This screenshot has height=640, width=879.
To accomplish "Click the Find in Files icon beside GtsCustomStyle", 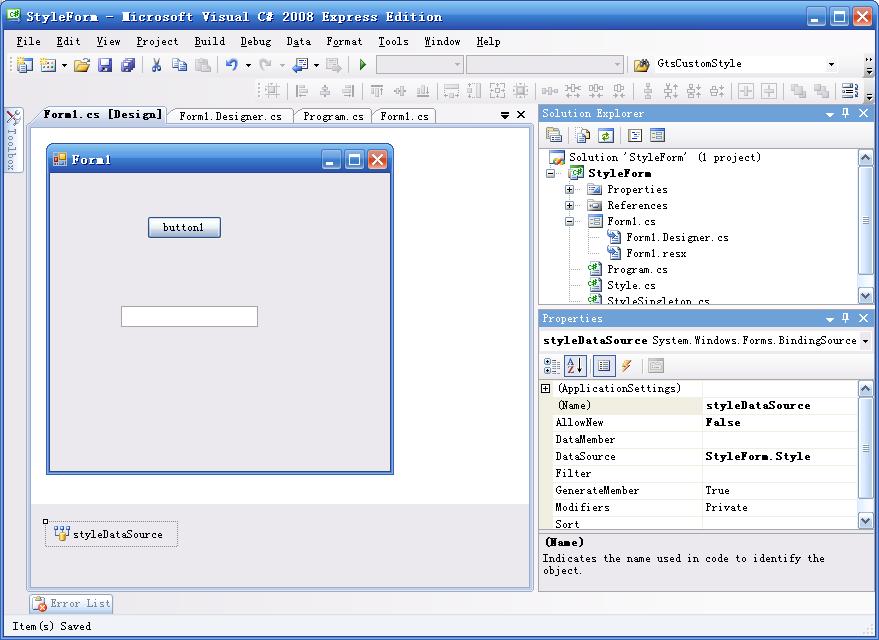I will tap(641, 65).
